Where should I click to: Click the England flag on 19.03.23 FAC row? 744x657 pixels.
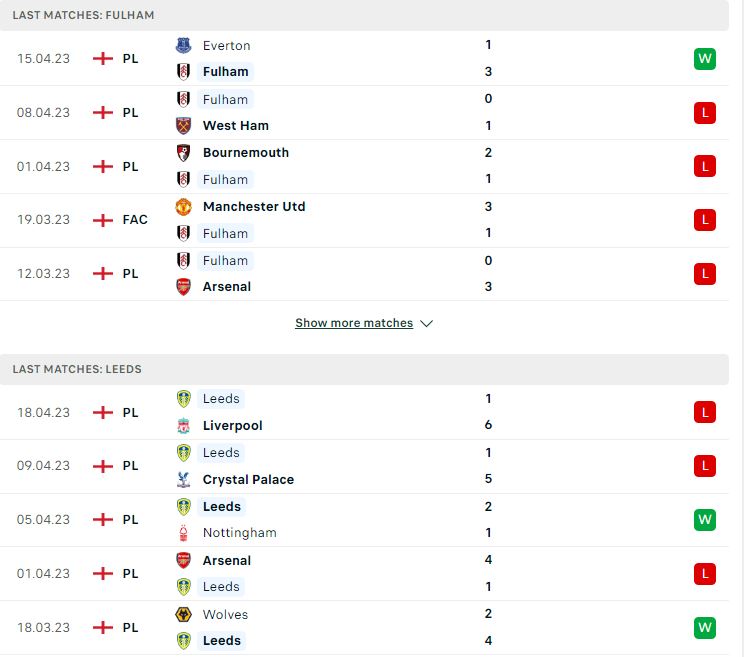point(102,220)
